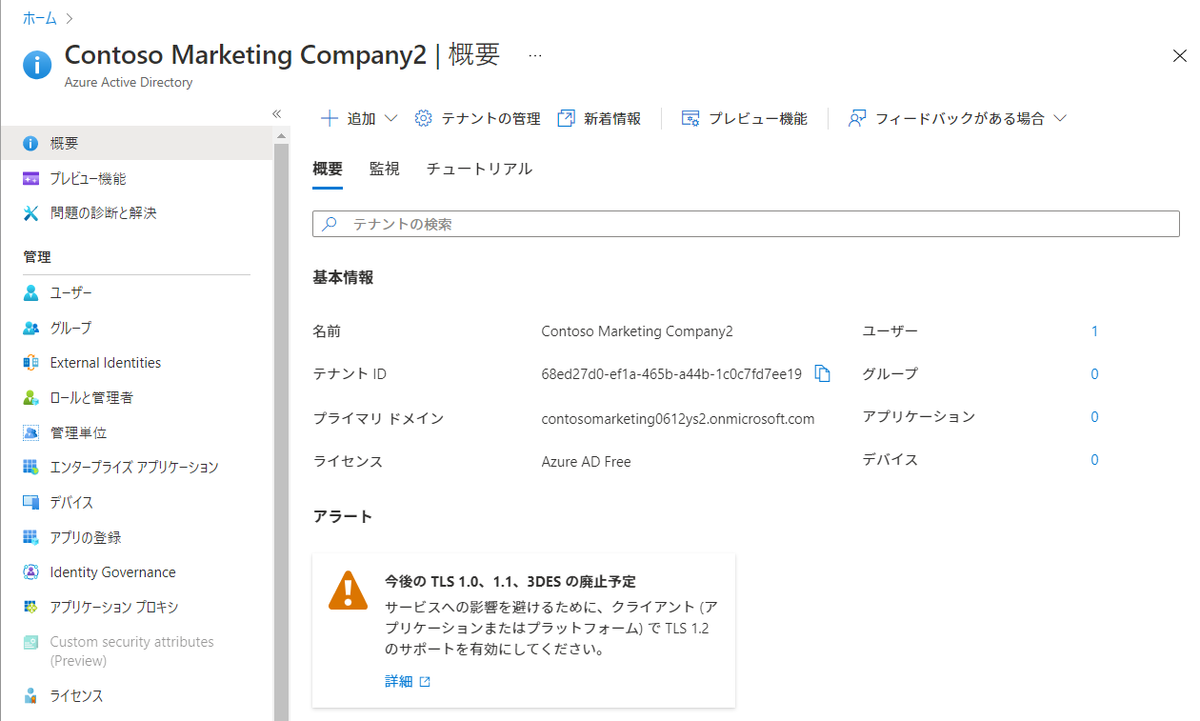The height and width of the screenshot is (721, 1200).
Task: Click the 管理 section header
Action: (37, 257)
